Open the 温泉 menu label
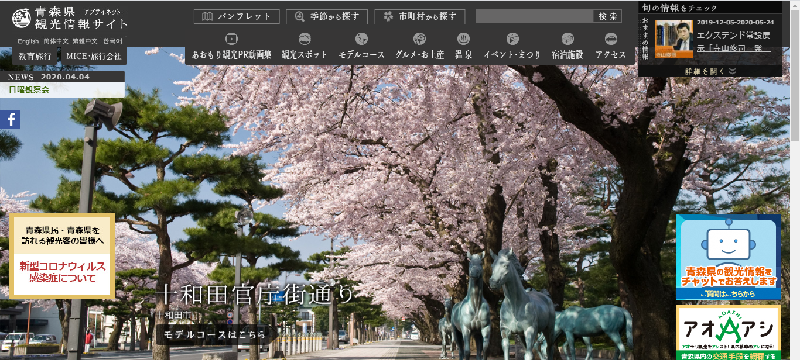Image resolution: width=800 pixels, height=360 pixels. pos(463,55)
